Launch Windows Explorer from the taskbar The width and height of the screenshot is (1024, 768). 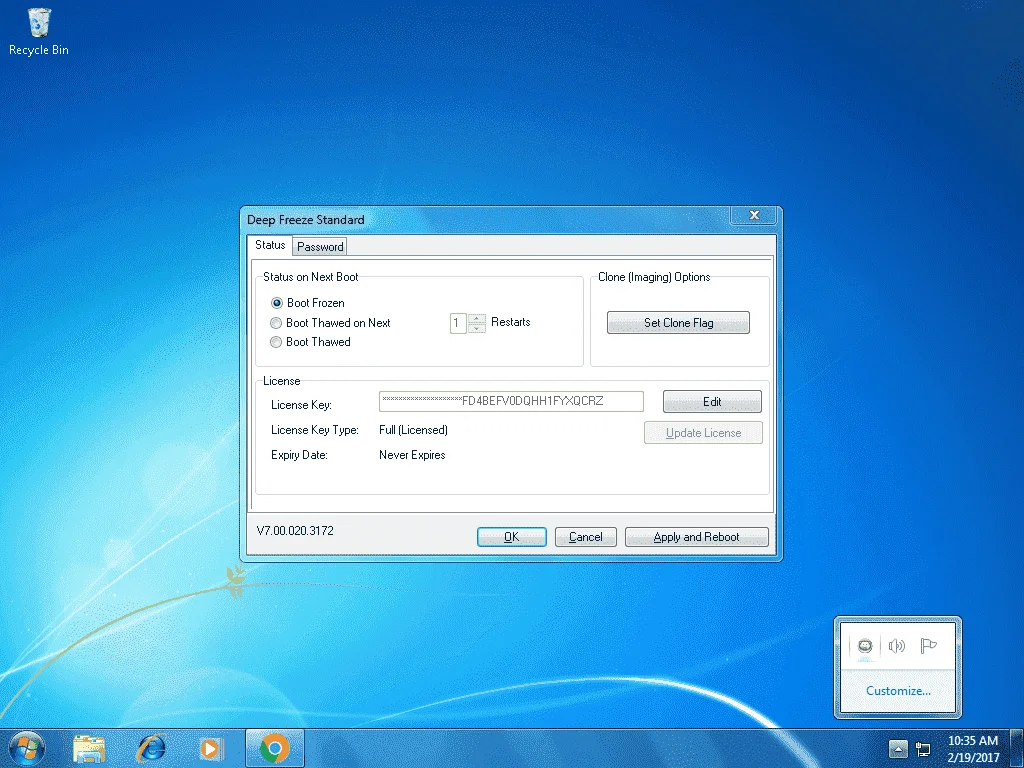pos(89,748)
